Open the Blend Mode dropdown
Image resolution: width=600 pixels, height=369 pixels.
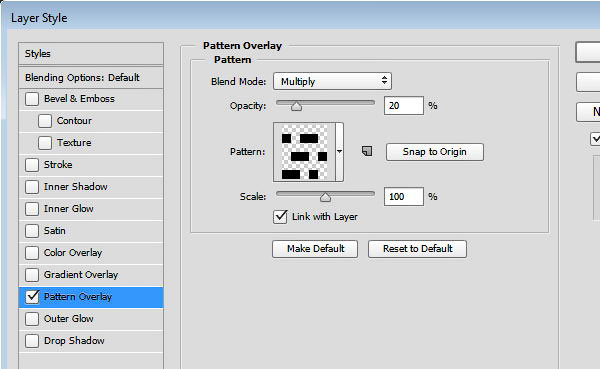[x=332, y=81]
